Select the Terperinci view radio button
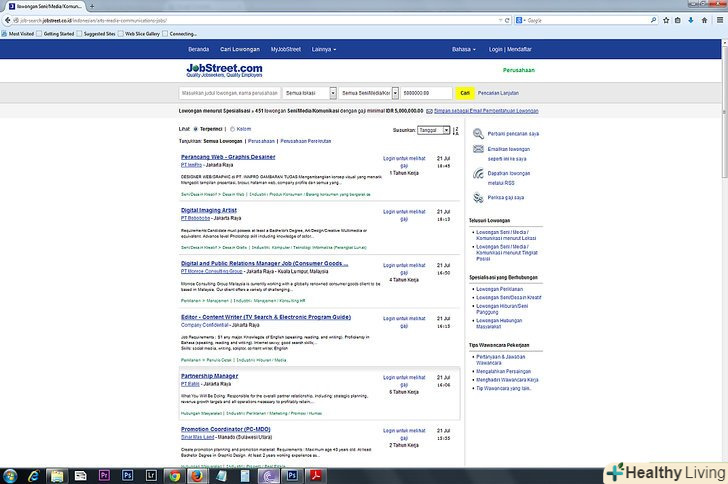 pyautogui.click(x=195, y=129)
